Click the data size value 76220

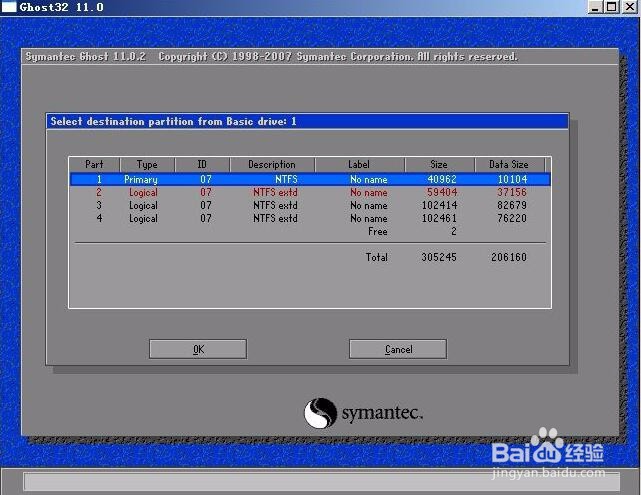pos(512,218)
